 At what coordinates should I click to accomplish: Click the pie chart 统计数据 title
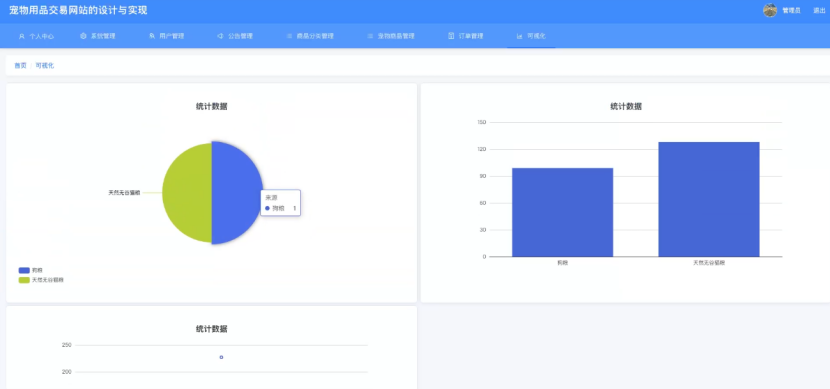point(212,106)
